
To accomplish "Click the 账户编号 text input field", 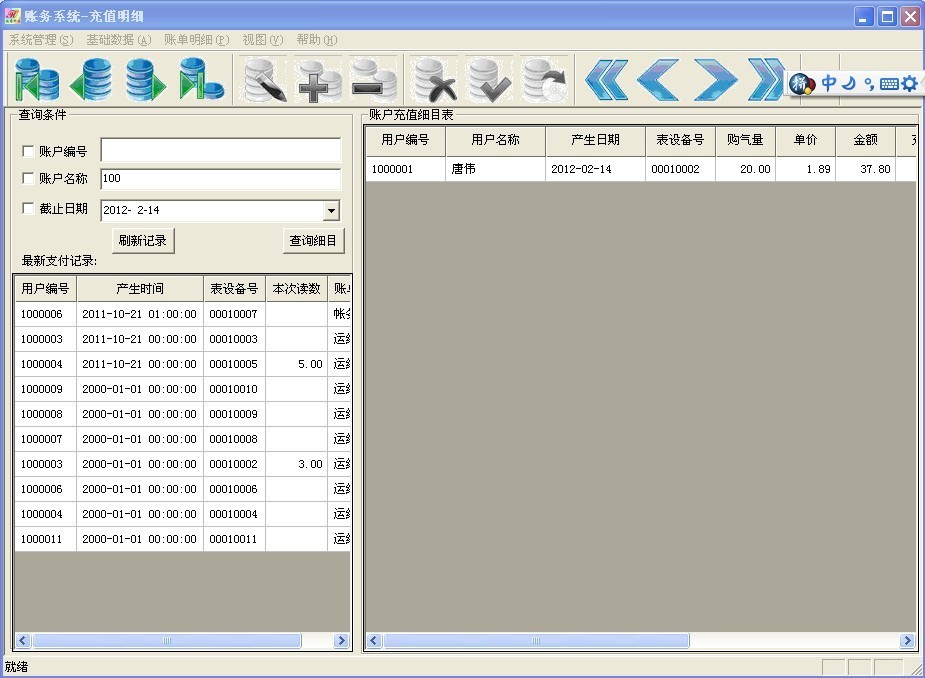I will tap(220, 151).
